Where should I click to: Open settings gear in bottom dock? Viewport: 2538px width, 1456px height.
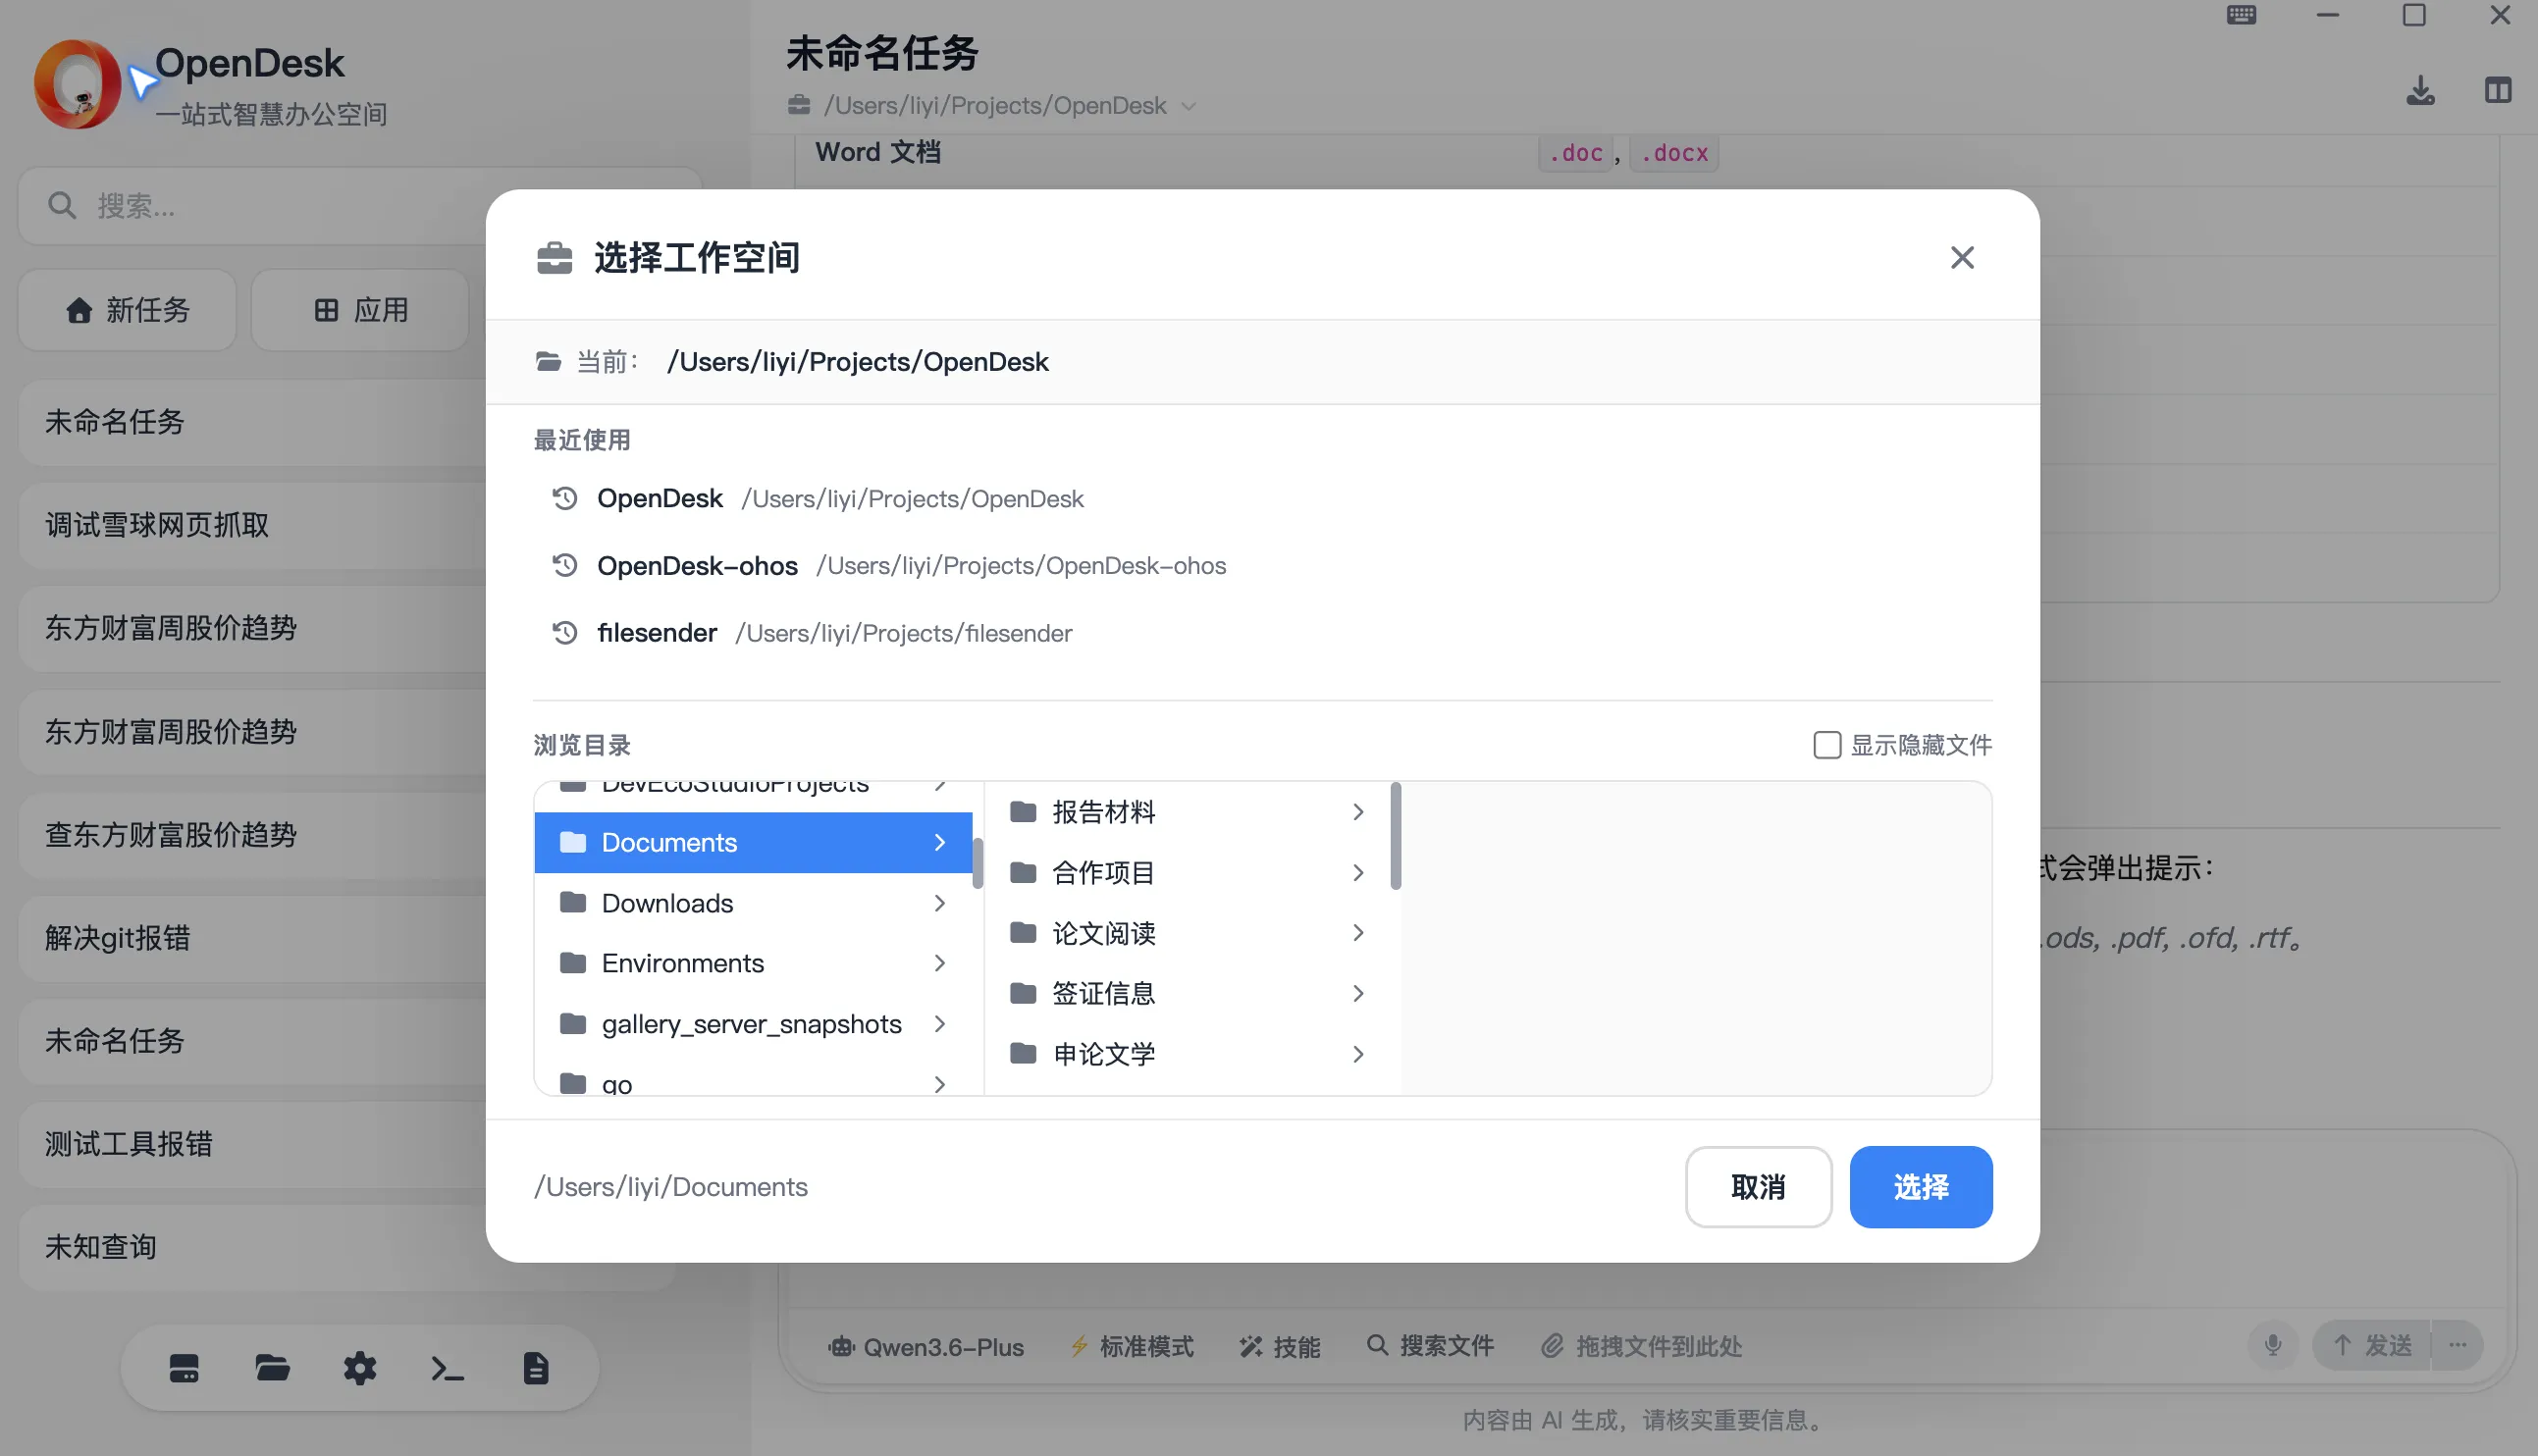pyautogui.click(x=360, y=1368)
